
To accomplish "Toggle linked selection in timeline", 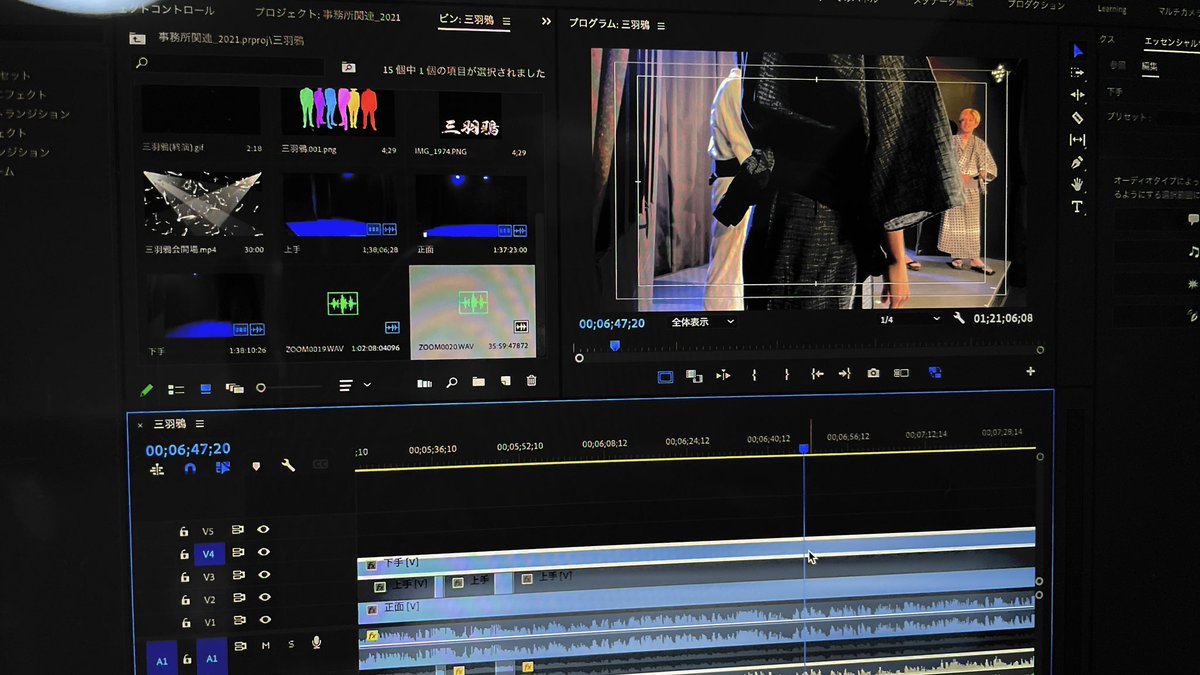I will click(222, 467).
